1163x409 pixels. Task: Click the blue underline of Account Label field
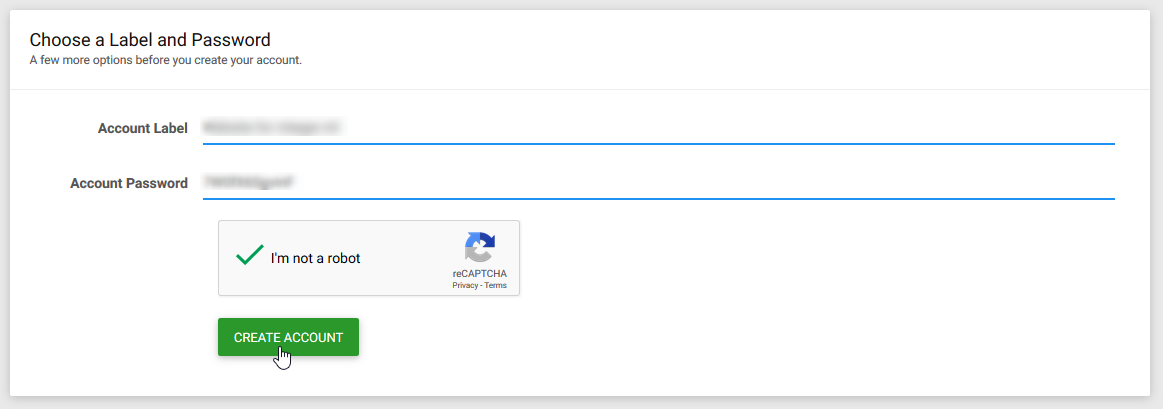(659, 143)
